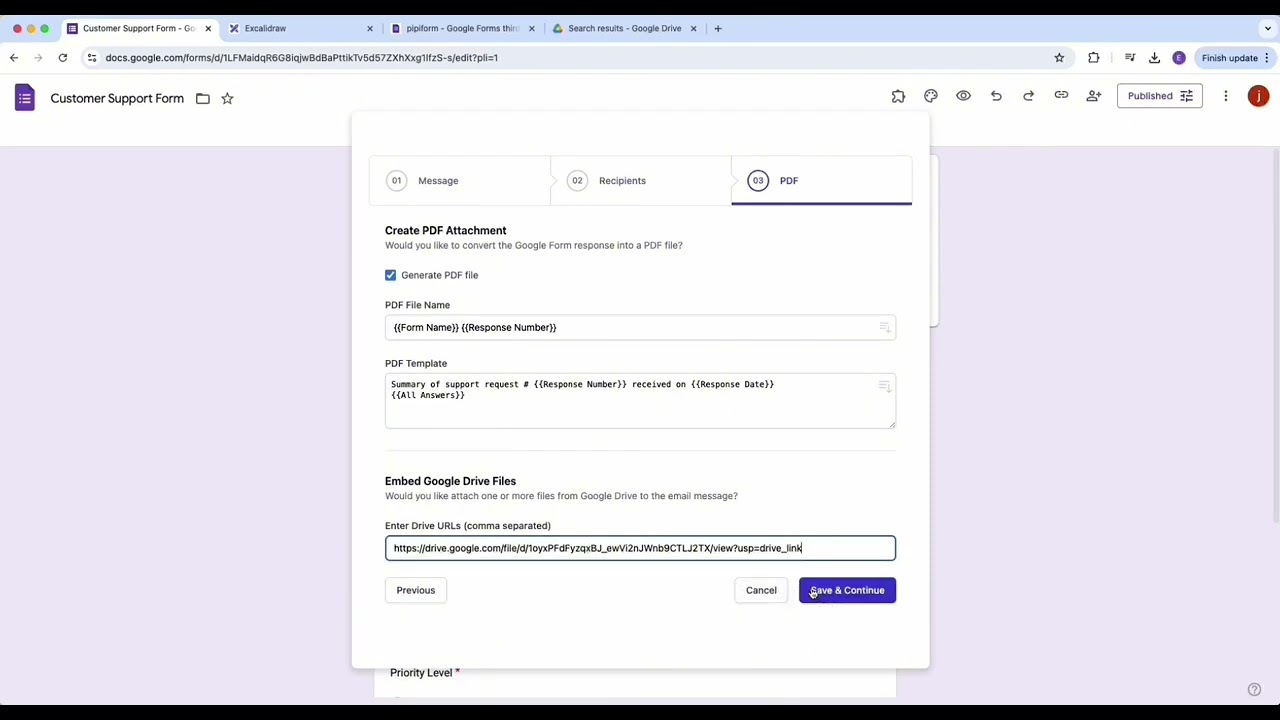The image size is (1280, 720).
Task: Click inside the PDF Template textarea
Action: 640,401
